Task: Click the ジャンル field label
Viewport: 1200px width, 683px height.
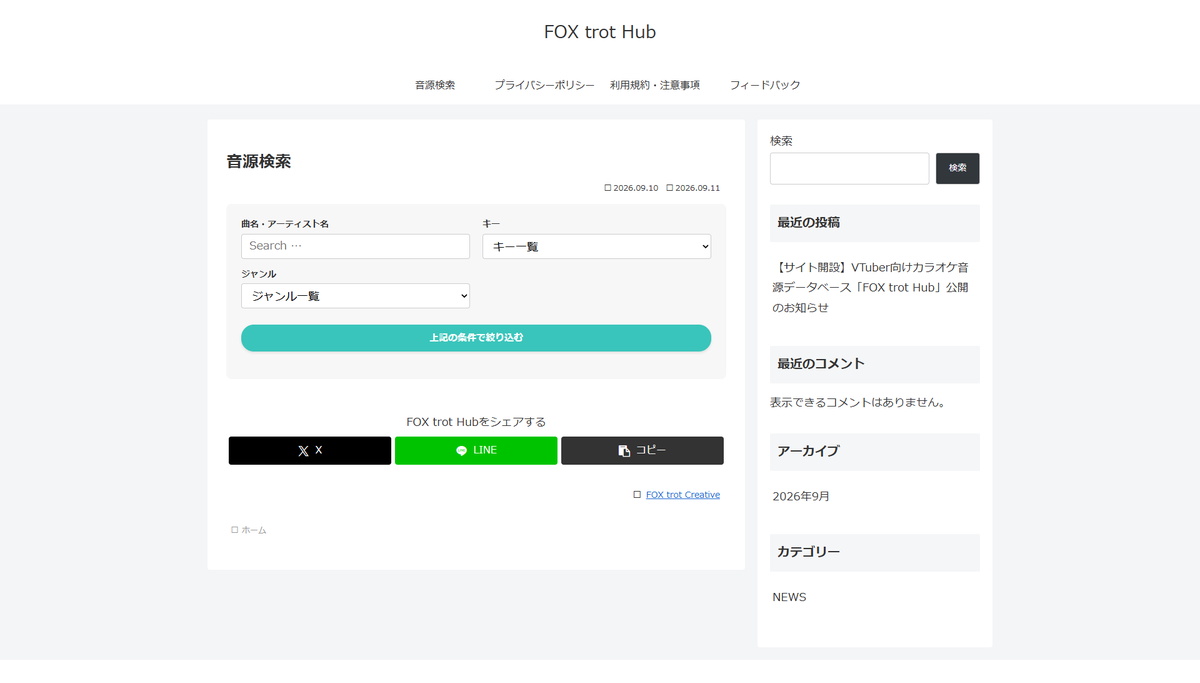Action: click(x=259, y=274)
